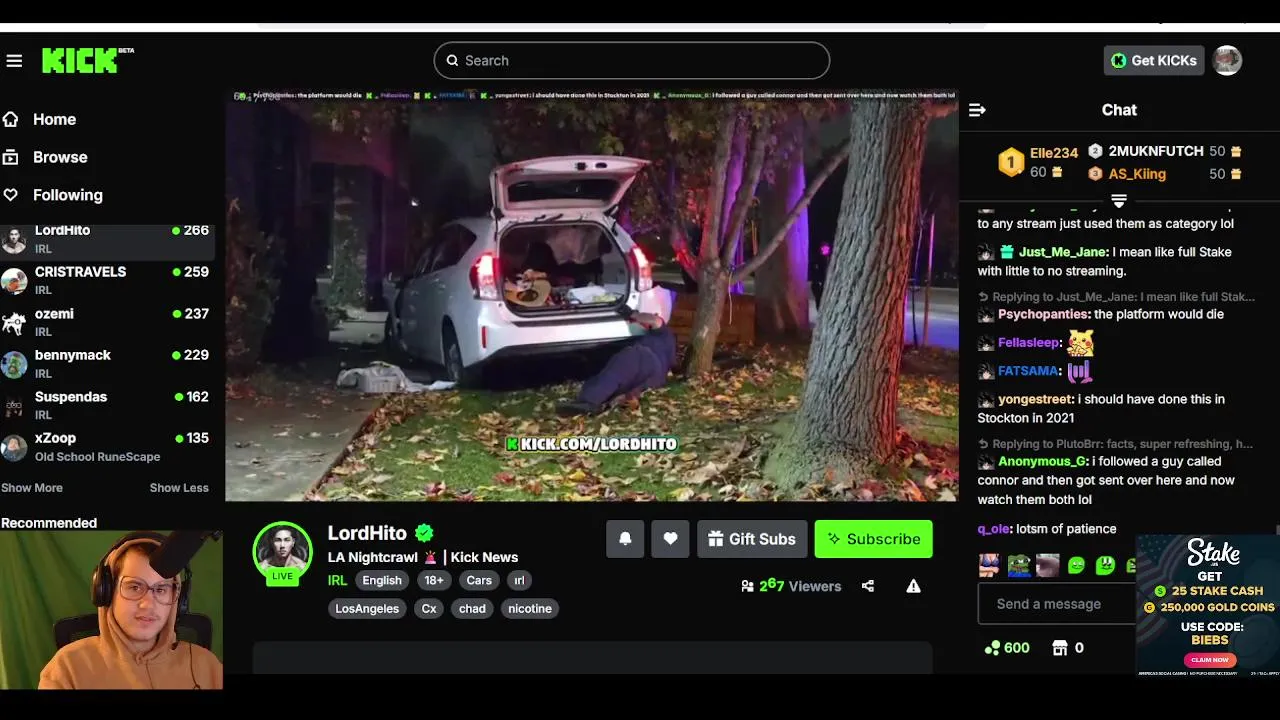Click the green 600 channel points icon

(x=992, y=648)
